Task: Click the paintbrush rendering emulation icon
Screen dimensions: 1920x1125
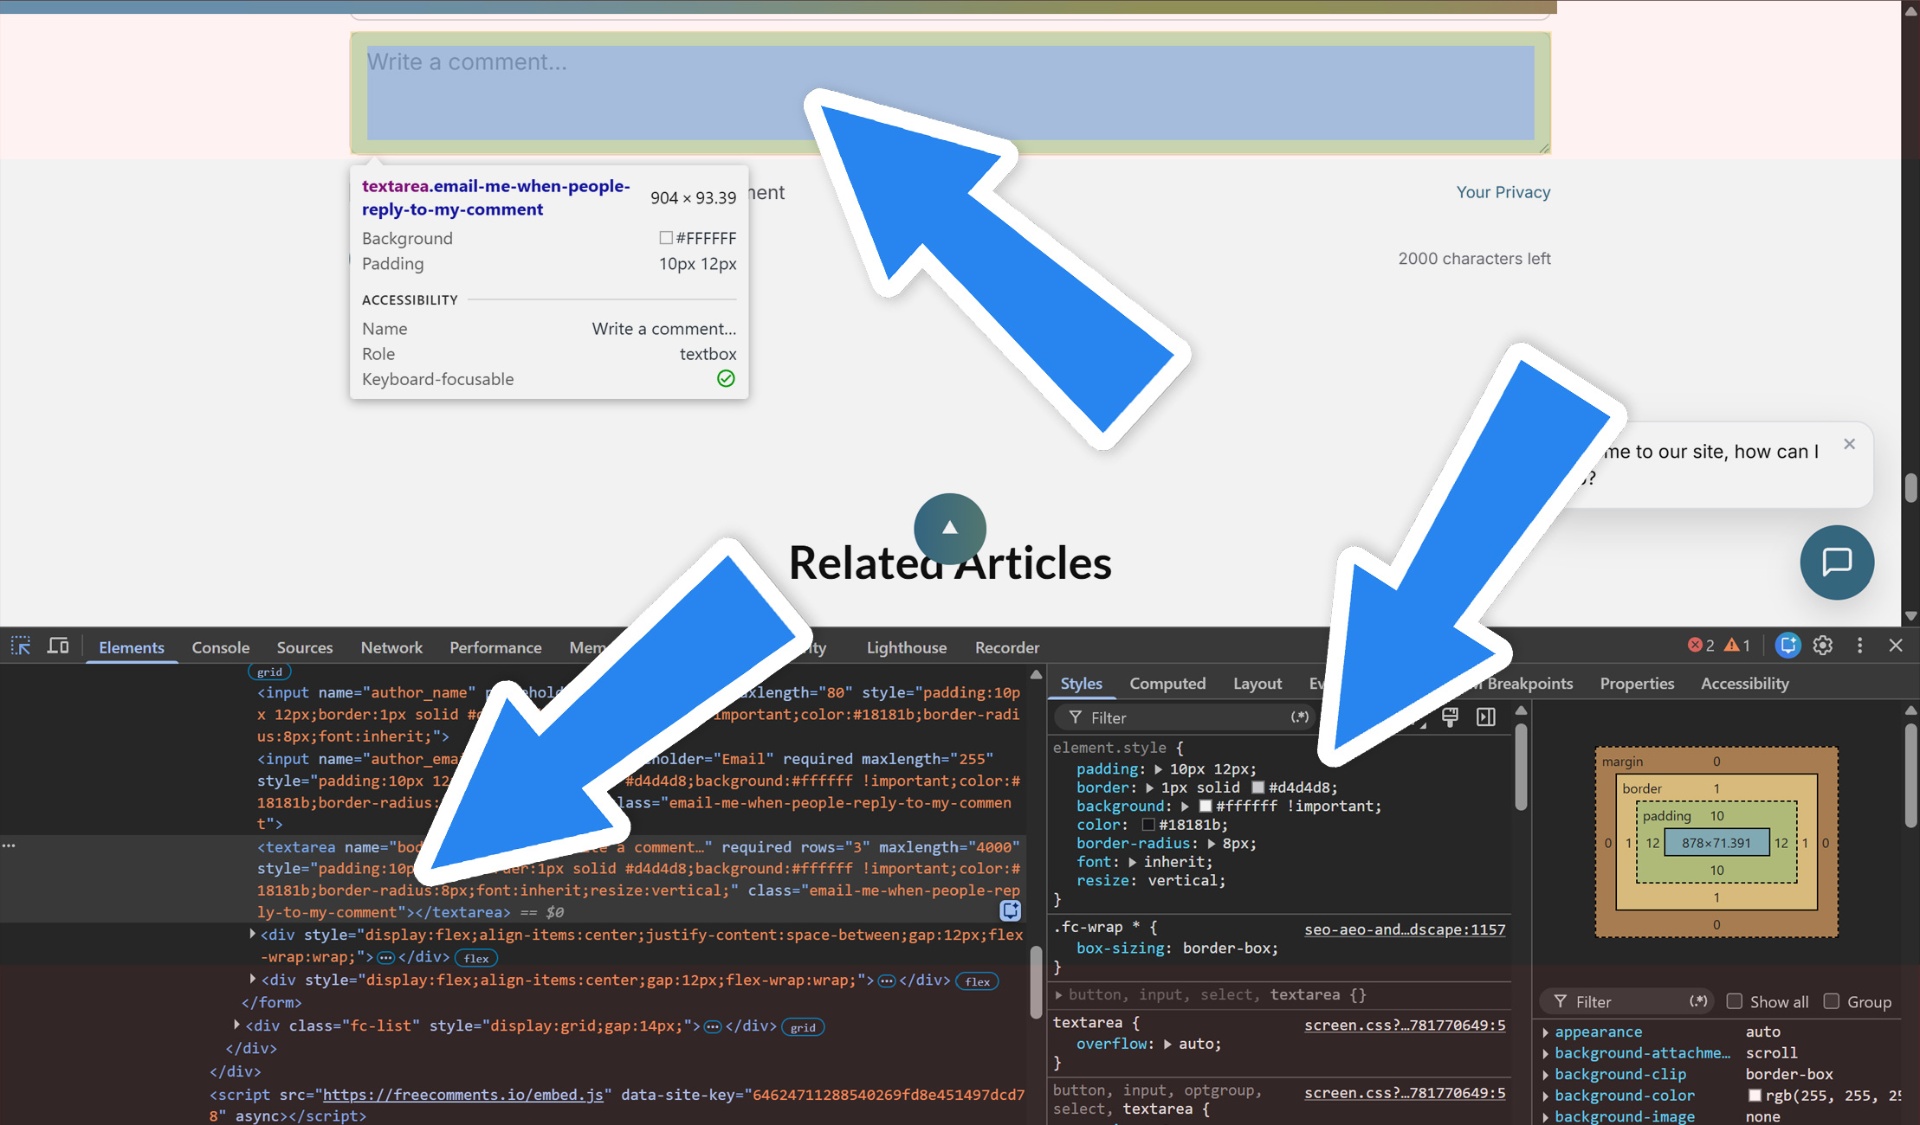Action: click(x=1450, y=717)
